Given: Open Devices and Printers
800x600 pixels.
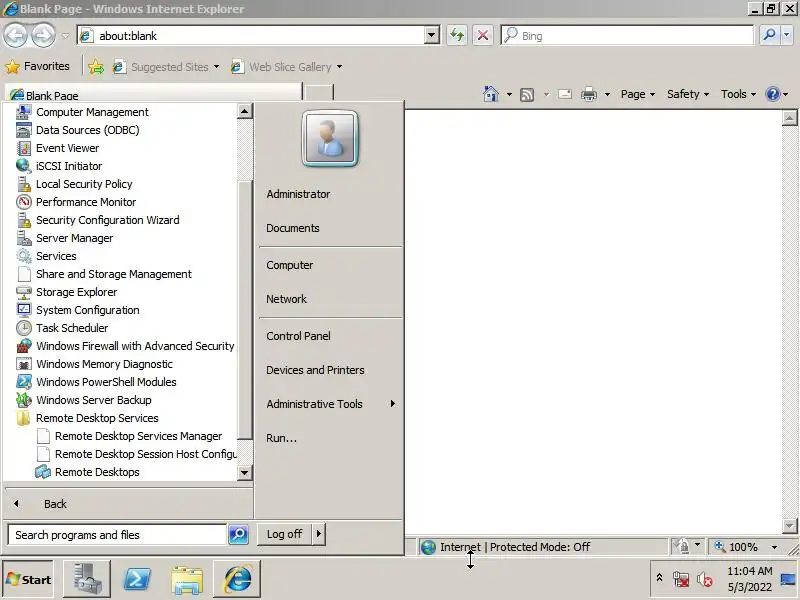Looking at the screenshot, I should 315,370.
